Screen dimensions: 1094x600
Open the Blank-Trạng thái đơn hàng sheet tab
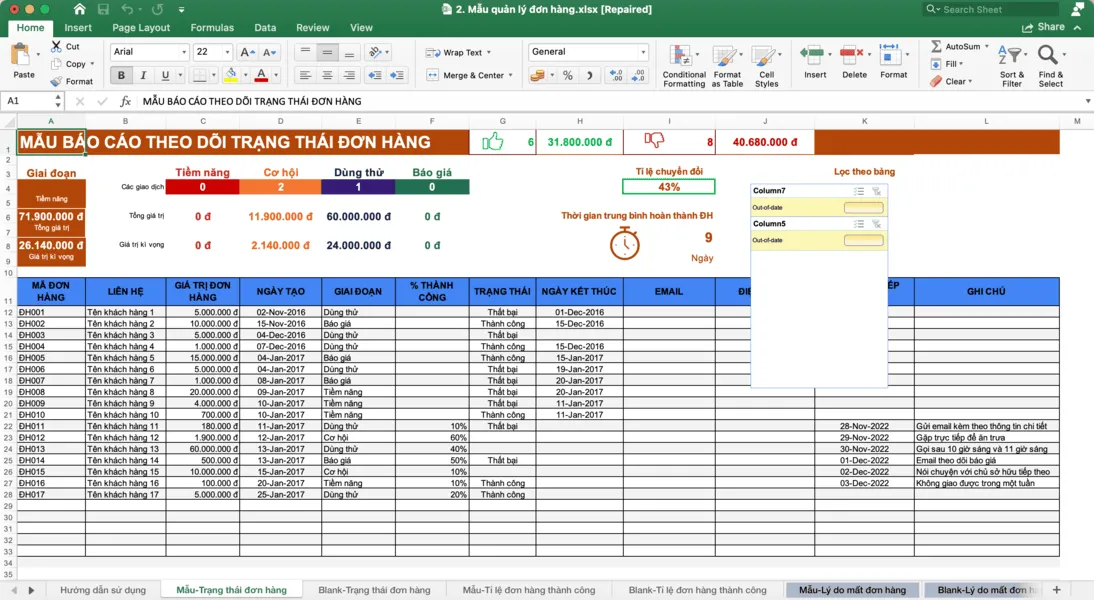pyautogui.click(x=373, y=590)
